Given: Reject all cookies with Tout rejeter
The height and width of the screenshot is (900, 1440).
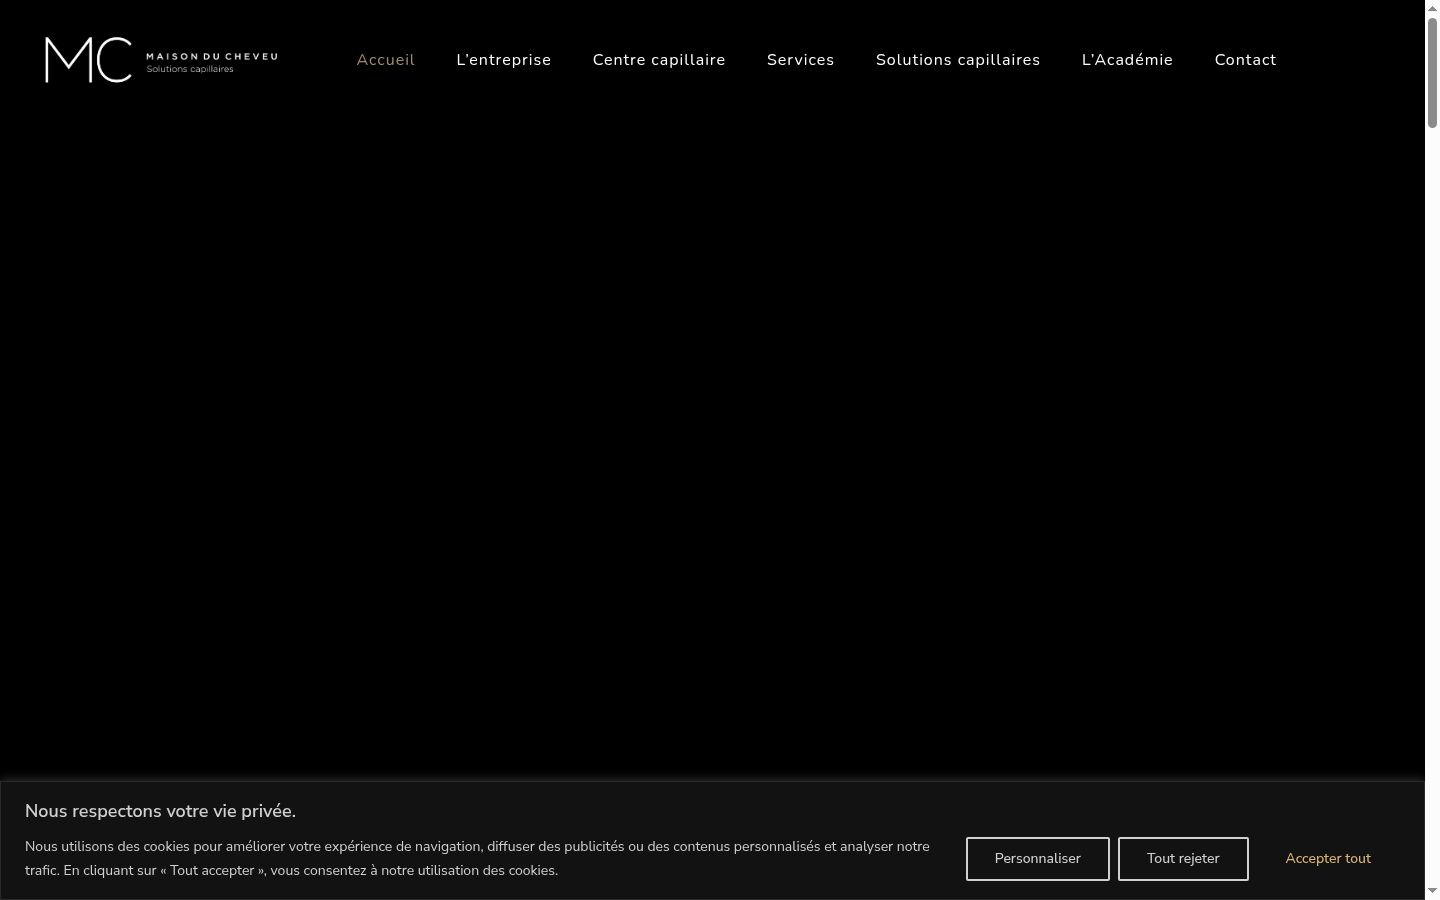Looking at the screenshot, I should point(1183,859).
